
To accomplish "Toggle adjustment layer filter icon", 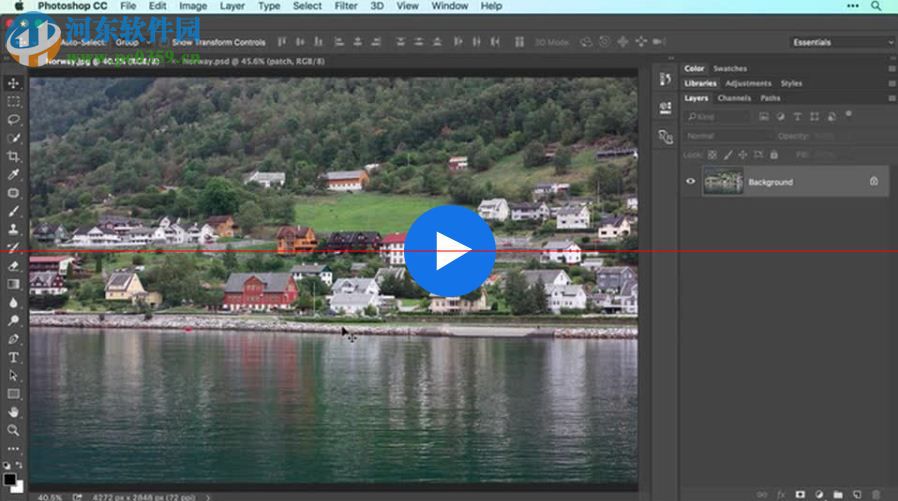I will (x=781, y=116).
